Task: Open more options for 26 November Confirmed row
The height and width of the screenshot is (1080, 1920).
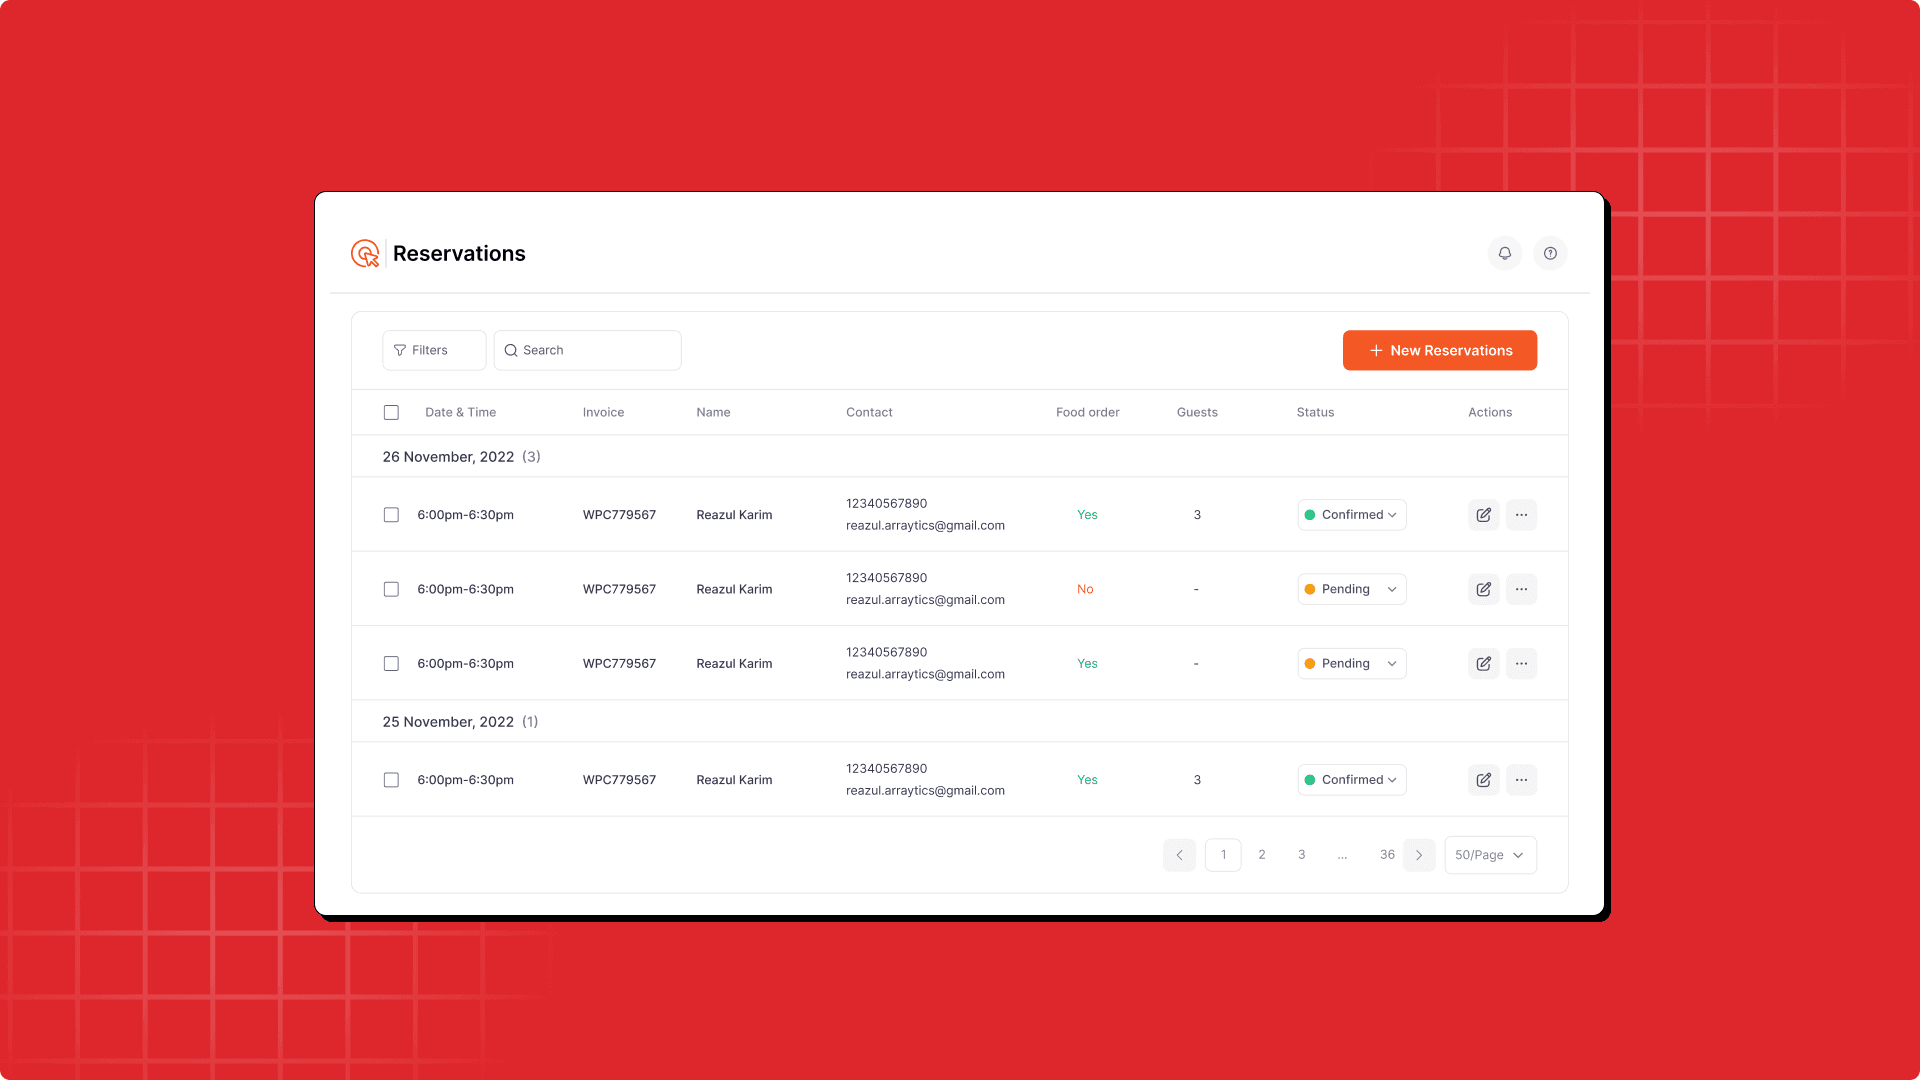Action: point(1521,515)
